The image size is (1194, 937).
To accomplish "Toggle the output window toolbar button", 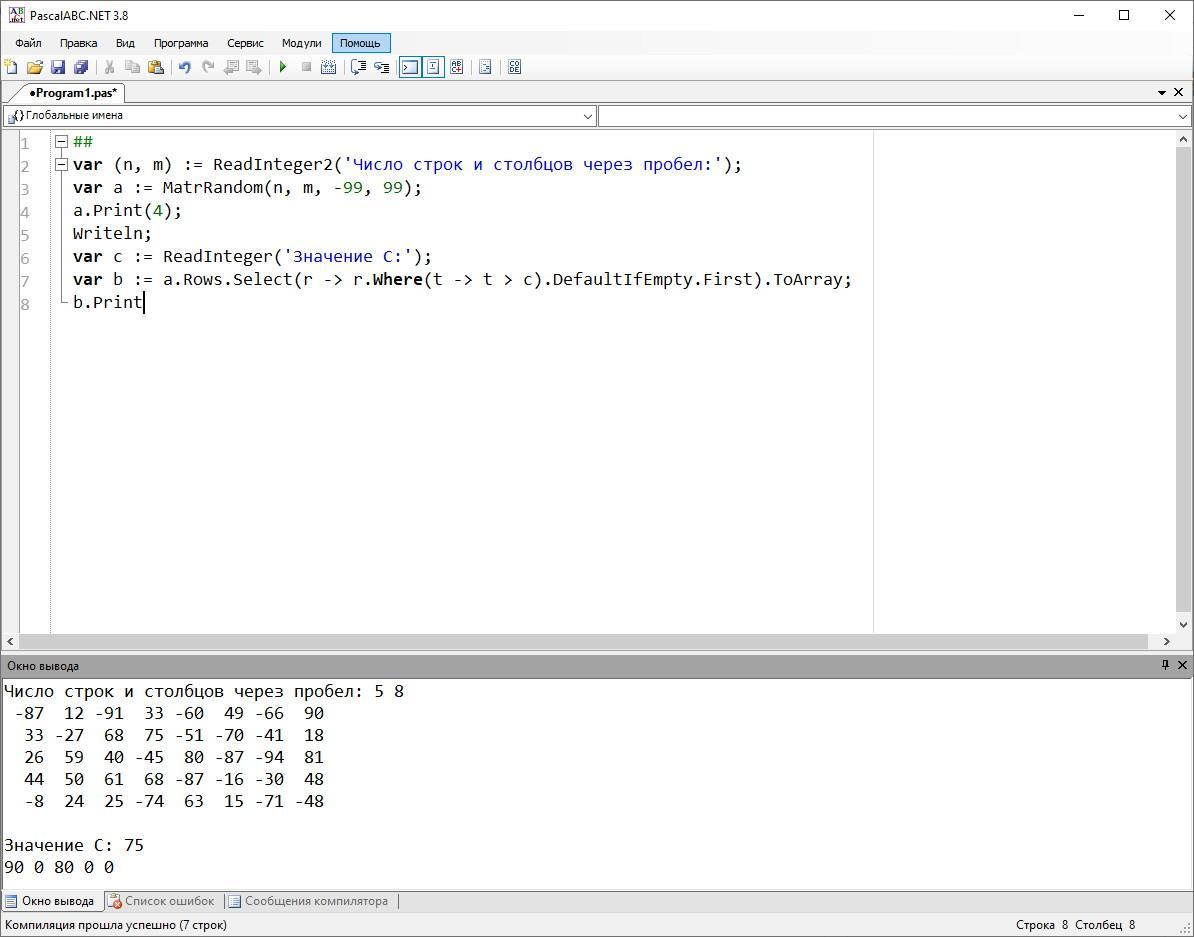I will click(x=409, y=67).
